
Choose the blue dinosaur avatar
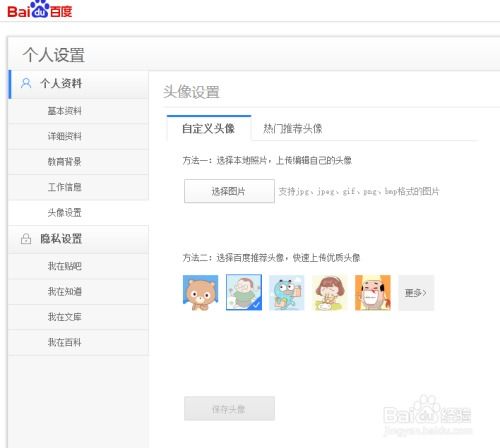point(287,293)
